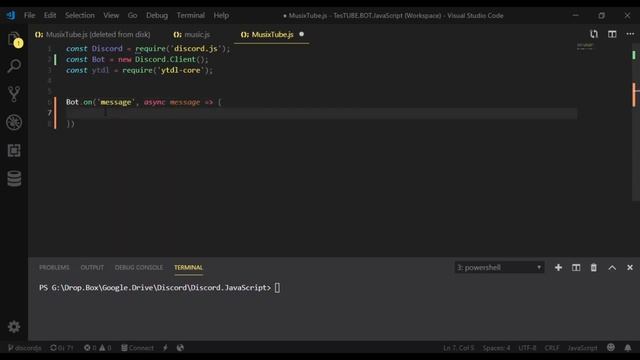Change the JavaScript language mode in status bar
Screen dimensions: 640x360
582,348
